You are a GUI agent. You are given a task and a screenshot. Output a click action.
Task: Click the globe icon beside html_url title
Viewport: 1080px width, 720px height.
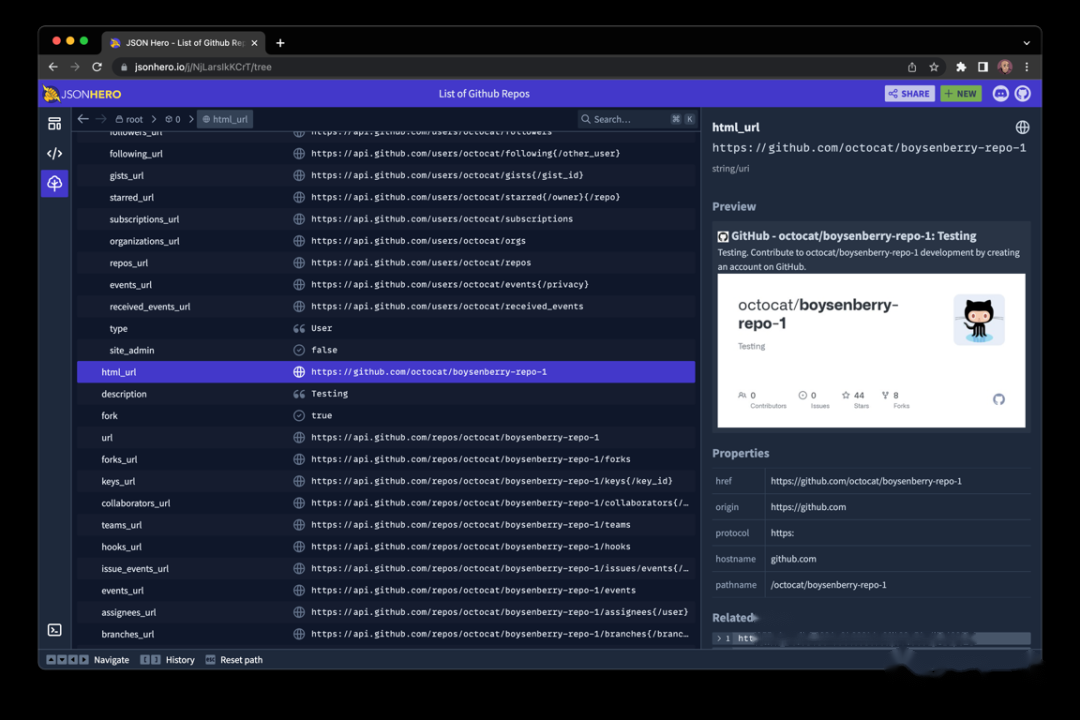[x=1022, y=127]
